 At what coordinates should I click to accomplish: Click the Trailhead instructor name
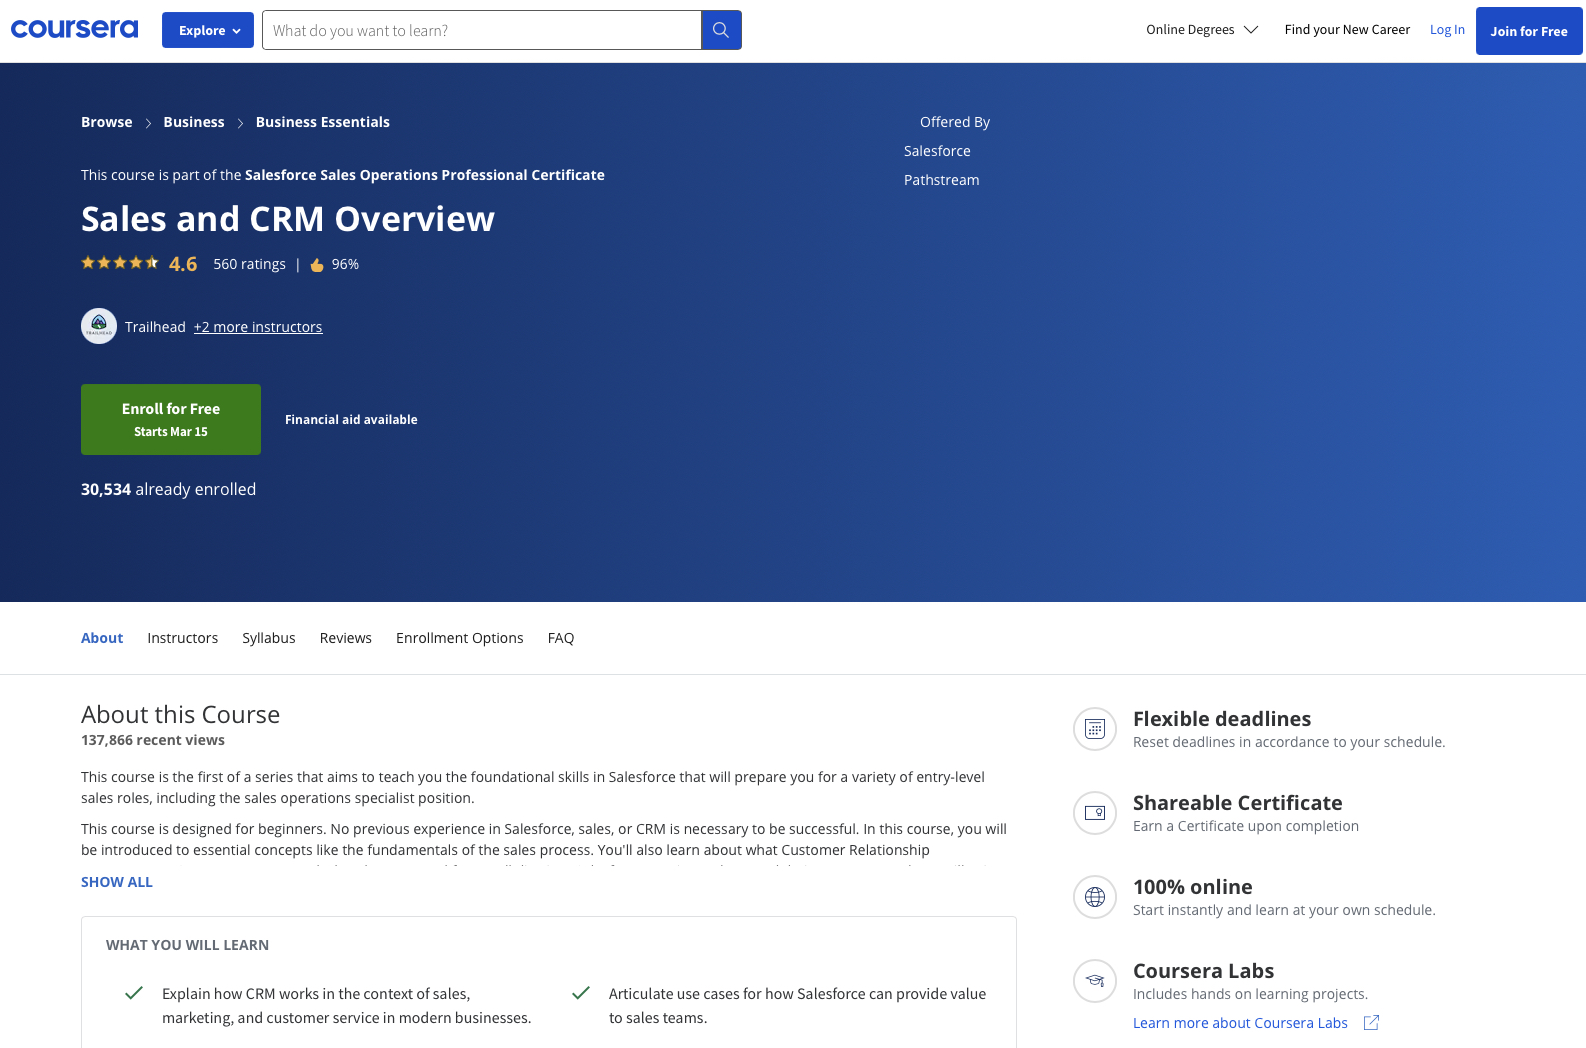click(155, 327)
